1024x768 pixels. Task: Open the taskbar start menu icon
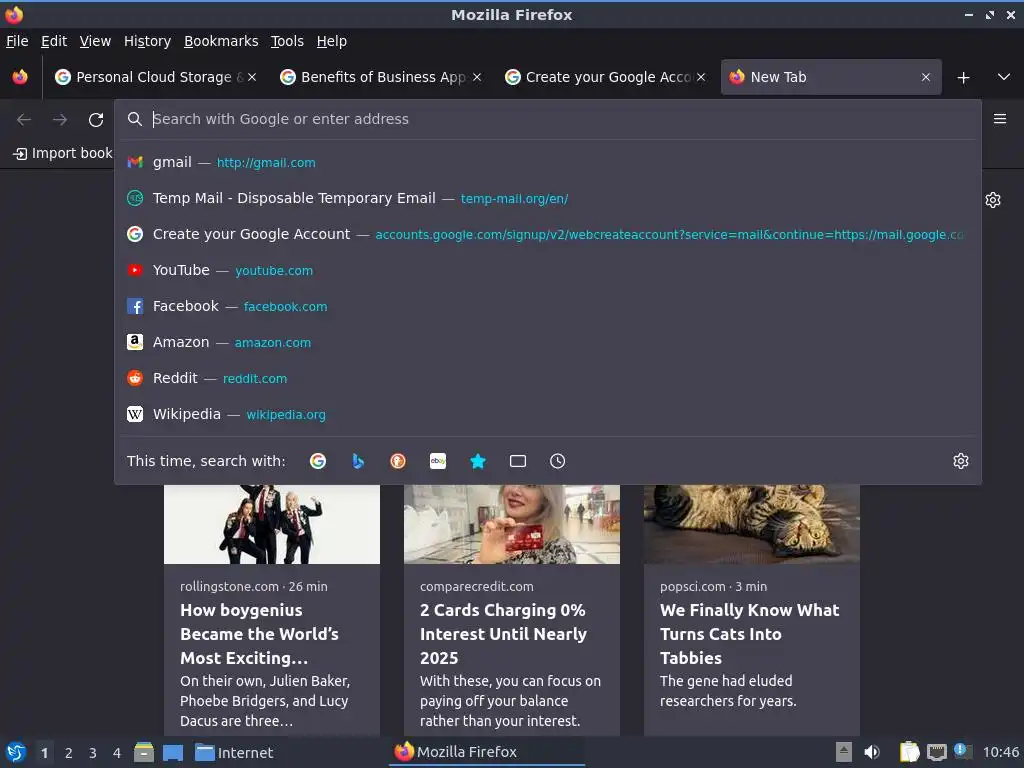coord(16,752)
